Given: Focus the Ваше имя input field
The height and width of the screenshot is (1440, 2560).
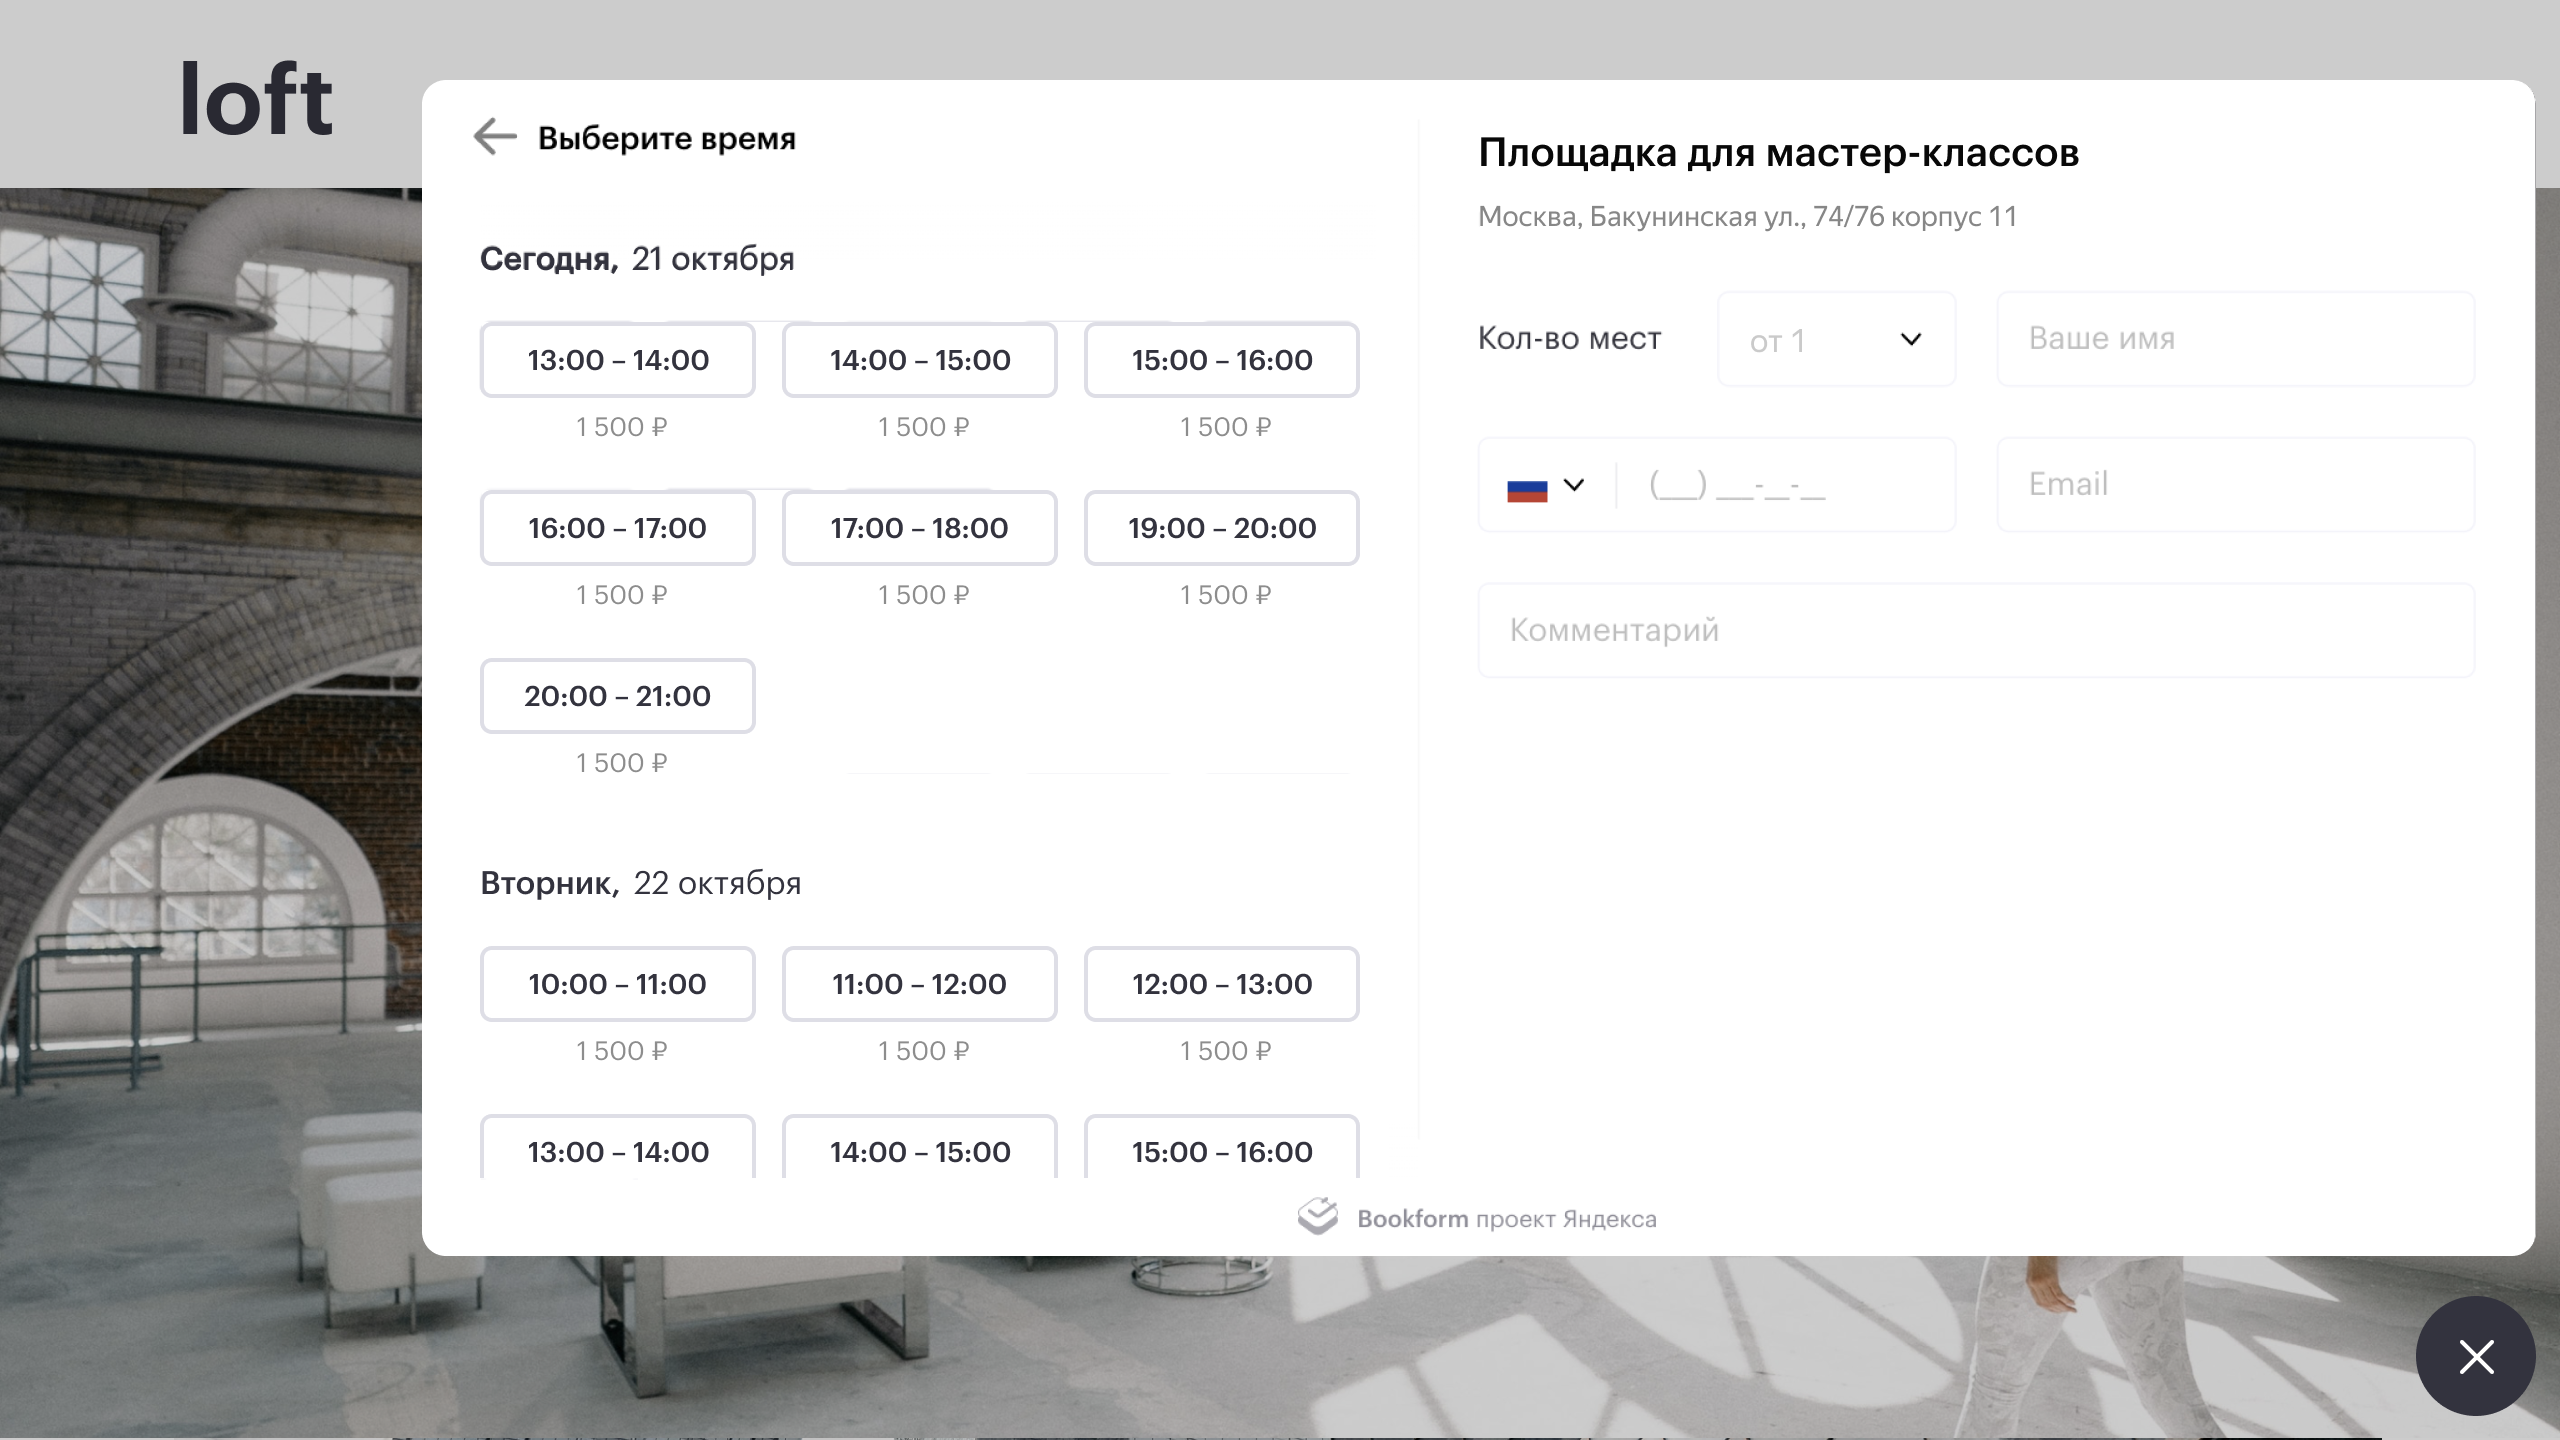Looking at the screenshot, I should coord(2236,339).
